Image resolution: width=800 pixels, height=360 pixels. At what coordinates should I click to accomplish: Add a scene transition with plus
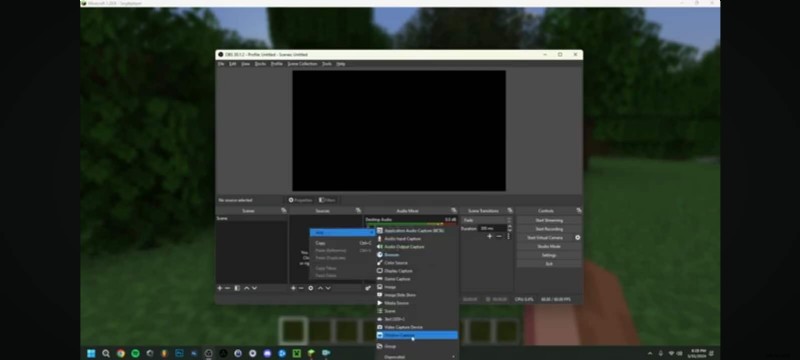point(490,237)
